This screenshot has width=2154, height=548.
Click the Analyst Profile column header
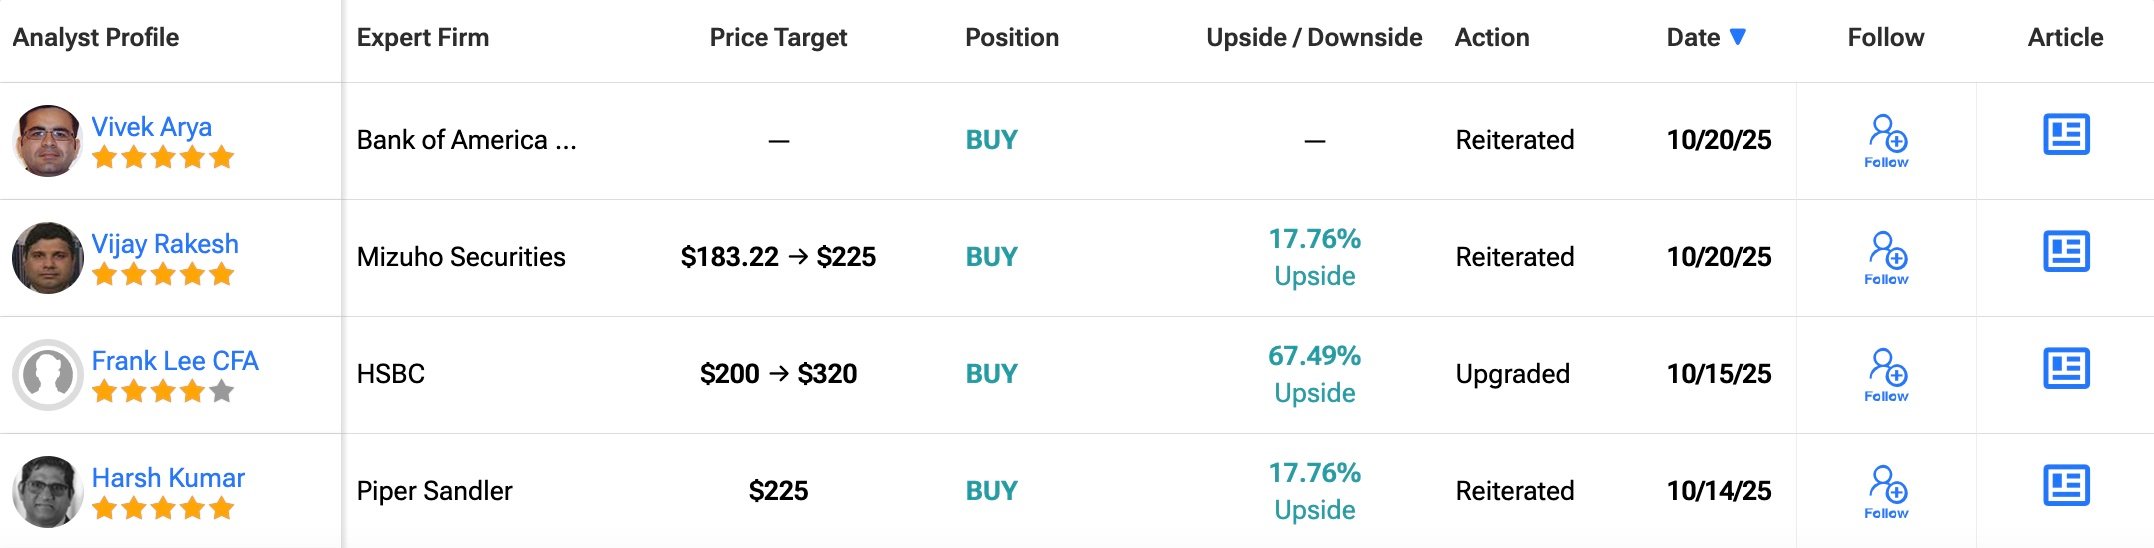coord(96,38)
